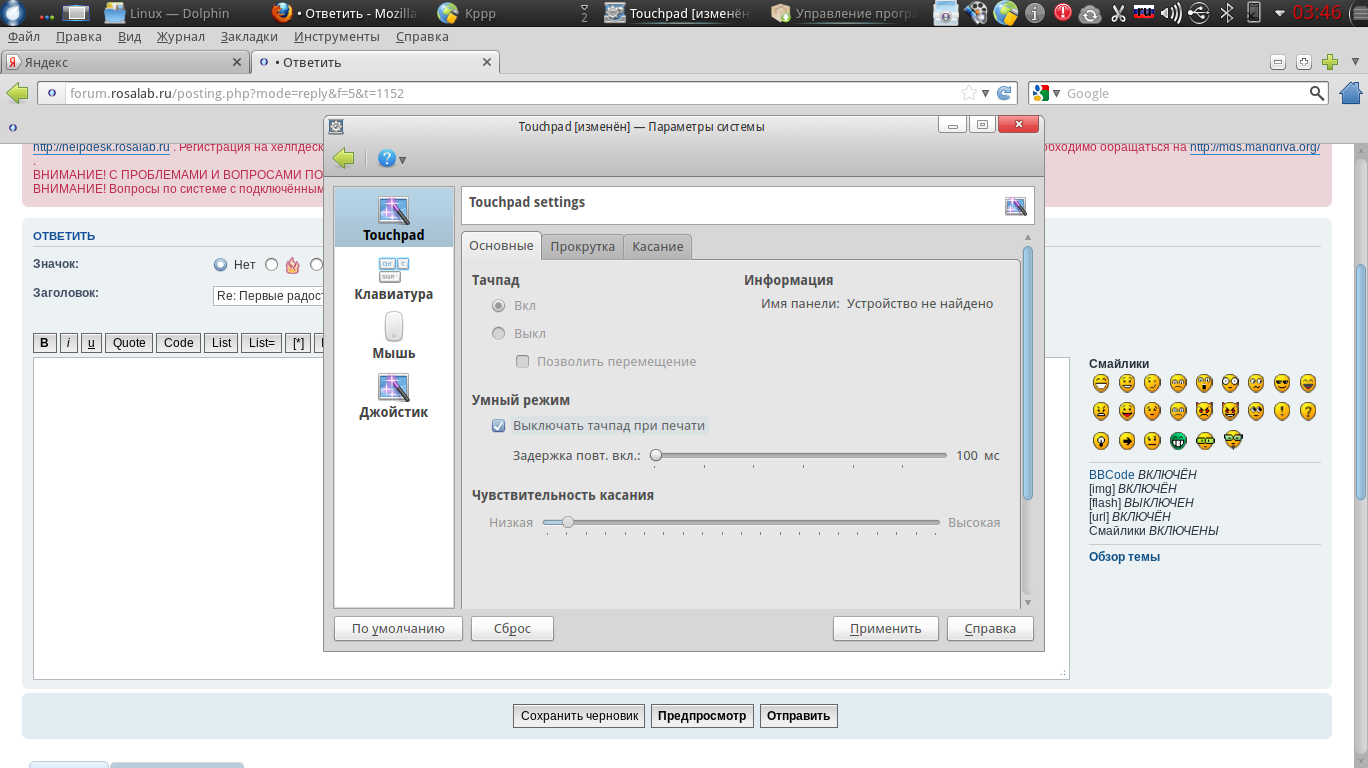Insert the black arrow smiley
The width and height of the screenshot is (1368, 768).
[1126, 440]
